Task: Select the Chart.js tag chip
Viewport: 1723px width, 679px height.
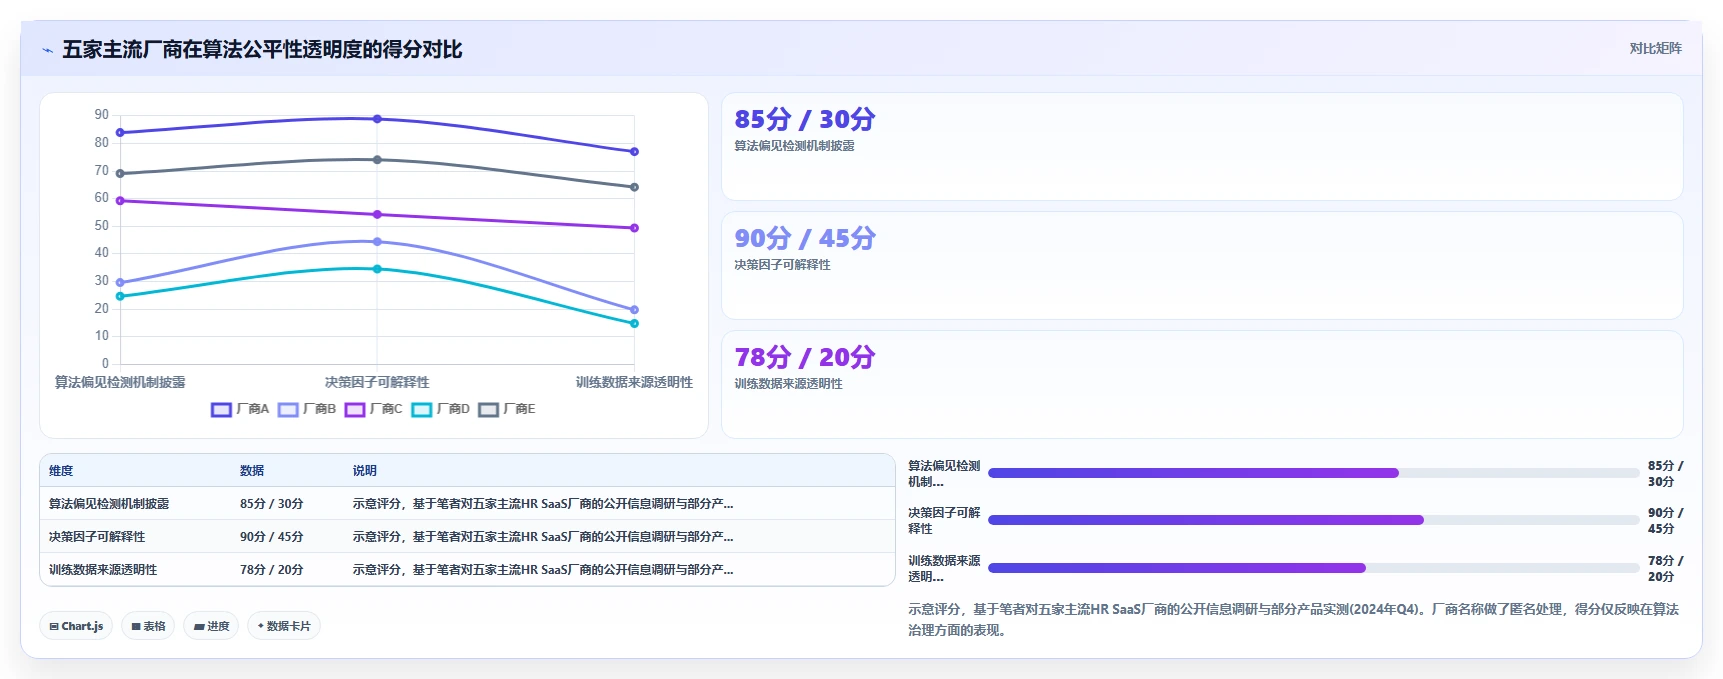Action: pyautogui.click(x=76, y=626)
